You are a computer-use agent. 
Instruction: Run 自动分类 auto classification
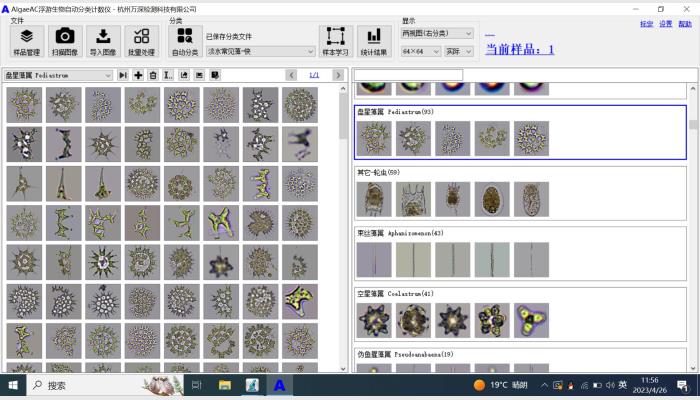tap(184, 41)
